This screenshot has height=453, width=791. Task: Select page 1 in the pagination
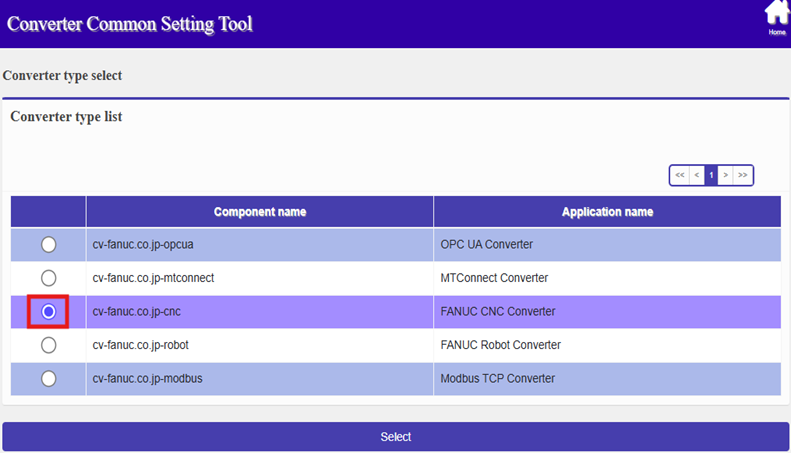pos(711,175)
